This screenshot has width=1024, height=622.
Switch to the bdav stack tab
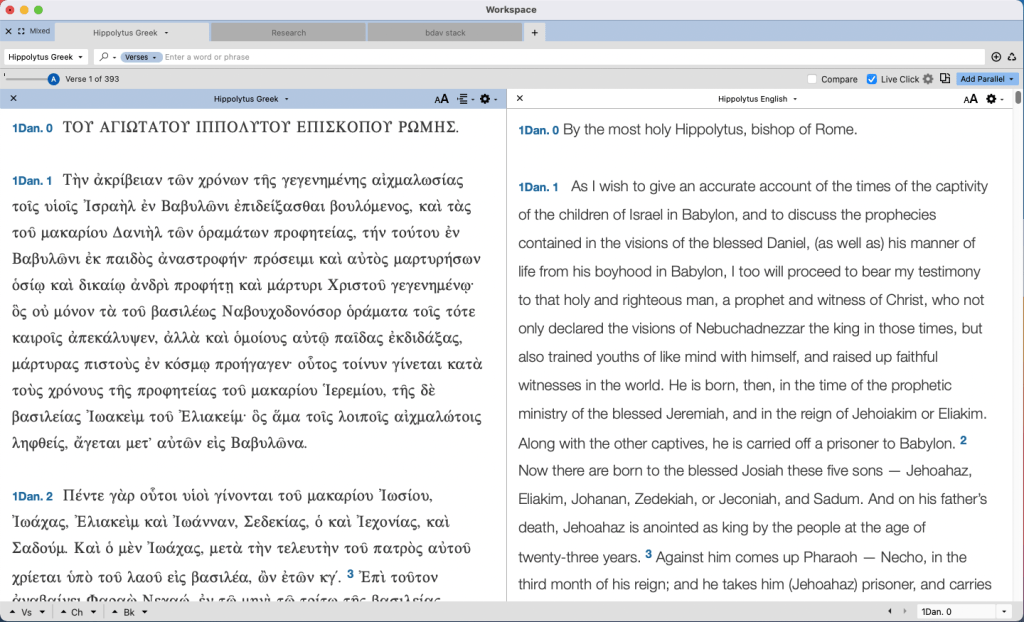pos(444,33)
